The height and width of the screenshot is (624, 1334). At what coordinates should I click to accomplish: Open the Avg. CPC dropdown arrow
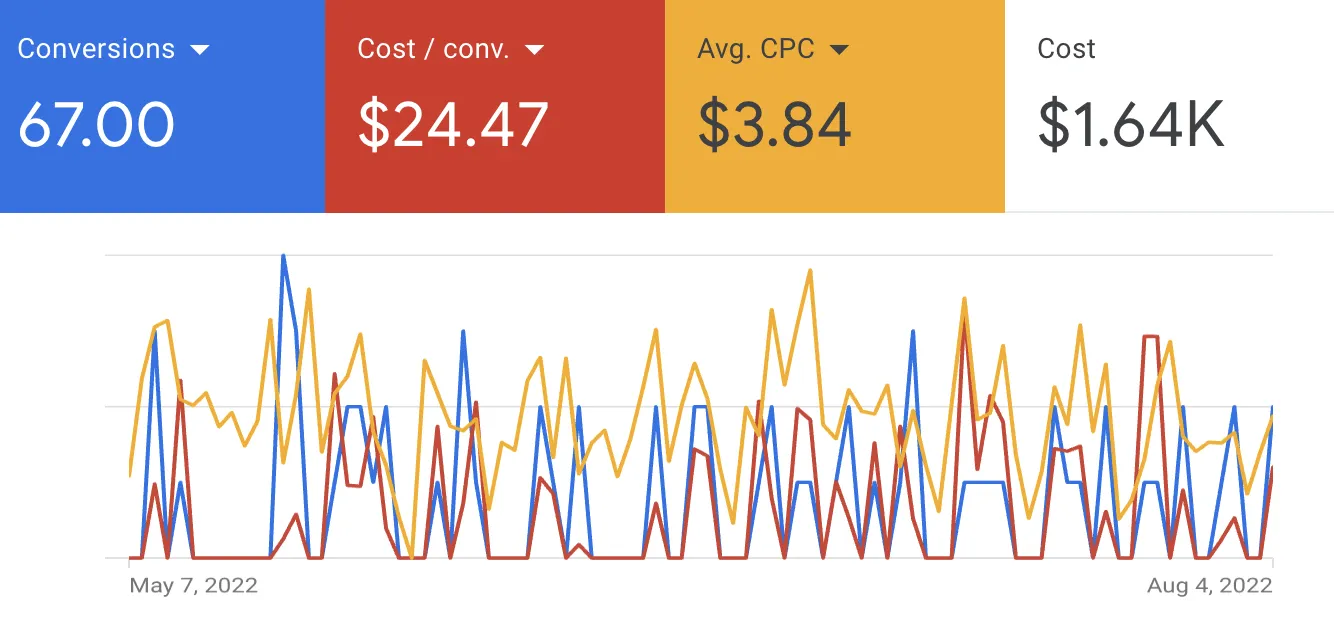pos(839,50)
